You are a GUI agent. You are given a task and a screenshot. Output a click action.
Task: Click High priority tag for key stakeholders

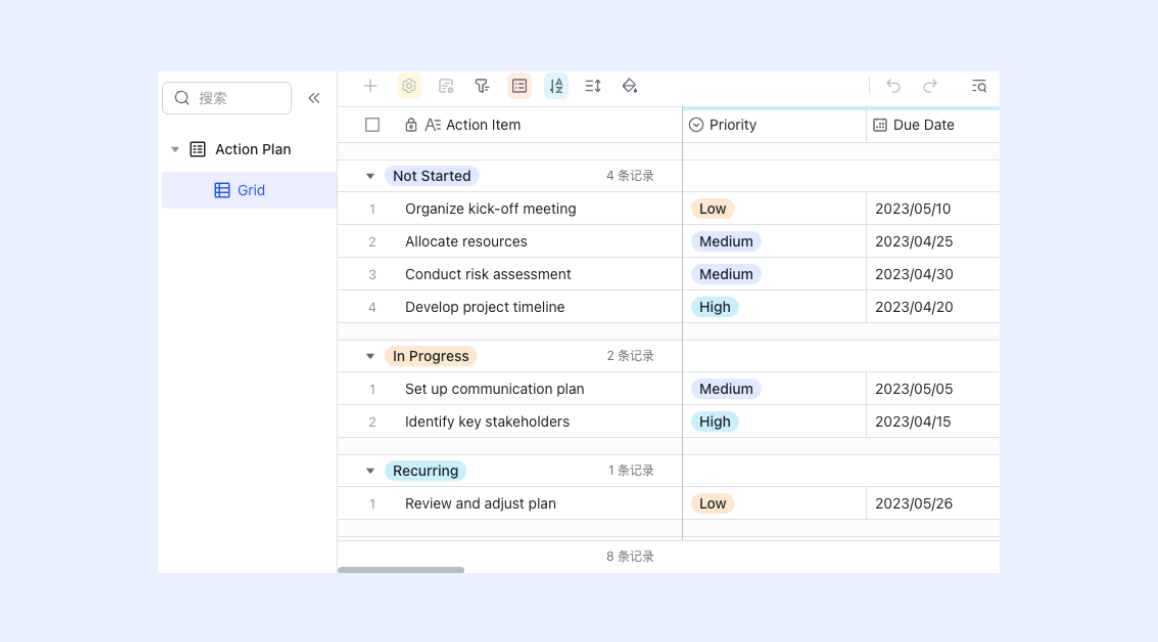coord(715,422)
